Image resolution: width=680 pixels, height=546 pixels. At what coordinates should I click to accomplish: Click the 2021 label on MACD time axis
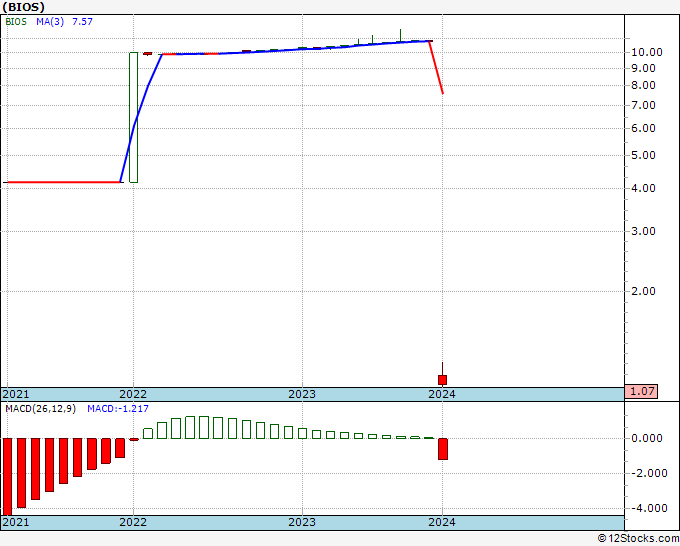pyautogui.click(x=16, y=522)
